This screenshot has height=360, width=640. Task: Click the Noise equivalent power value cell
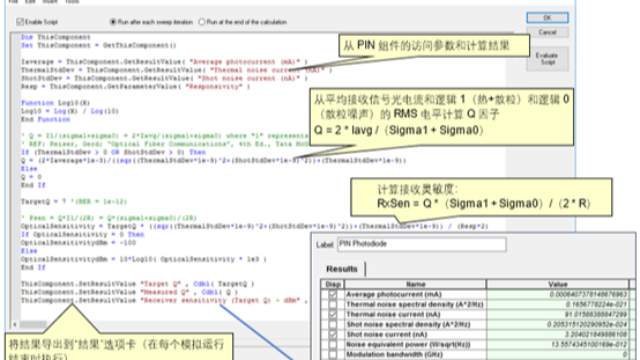(558, 344)
